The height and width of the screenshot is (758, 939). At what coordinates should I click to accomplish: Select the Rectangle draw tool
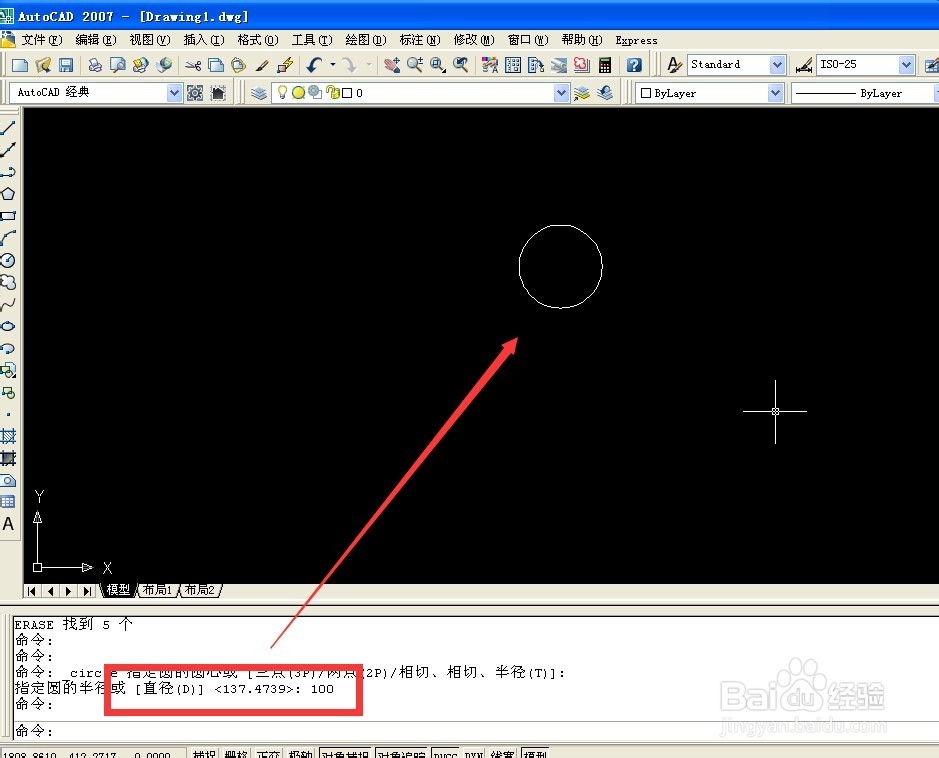click(x=8, y=216)
